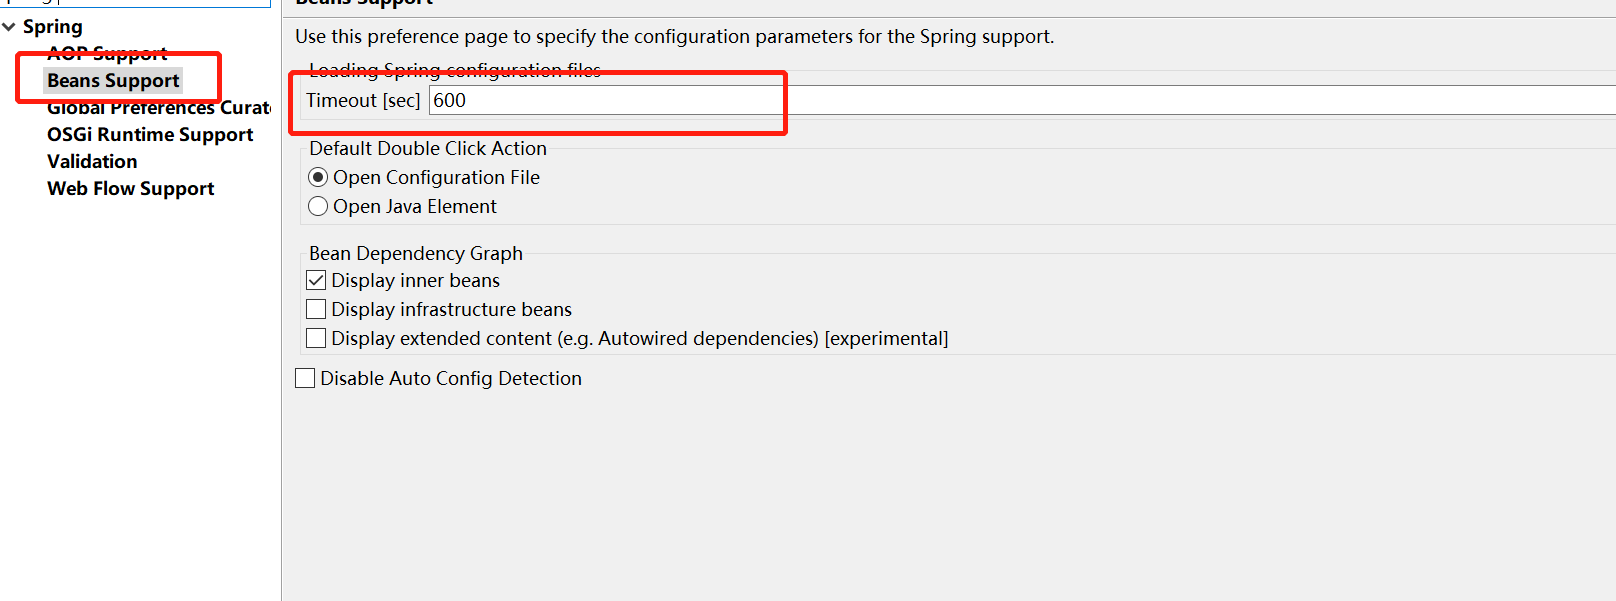Click the Timeout [sec] label
1616x601 pixels.
click(363, 101)
